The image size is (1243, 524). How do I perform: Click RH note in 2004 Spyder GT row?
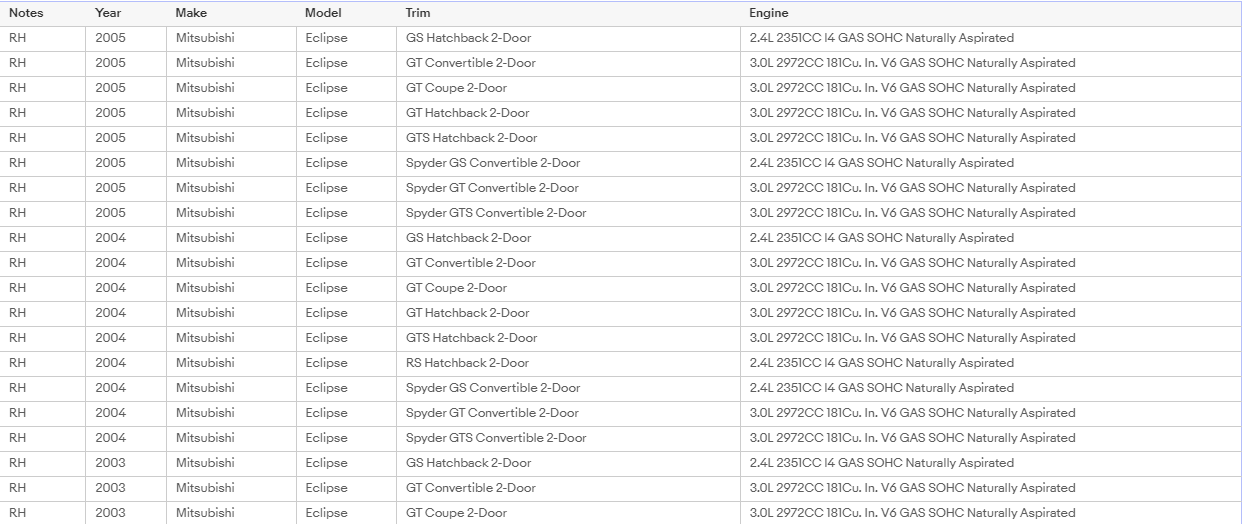click(x=17, y=413)
